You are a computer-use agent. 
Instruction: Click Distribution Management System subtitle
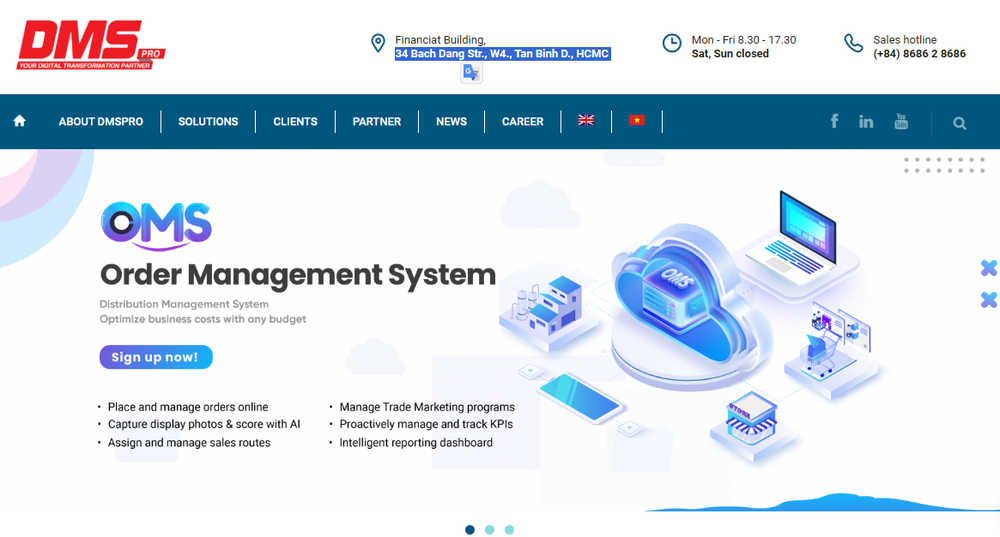[184, 304]
